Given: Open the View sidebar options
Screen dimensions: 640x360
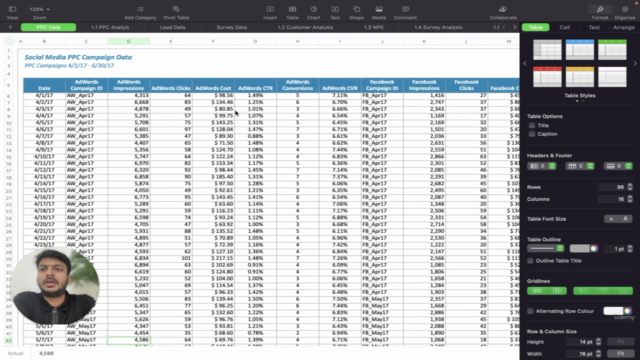Looking at the screenshot, I should 12,9.
